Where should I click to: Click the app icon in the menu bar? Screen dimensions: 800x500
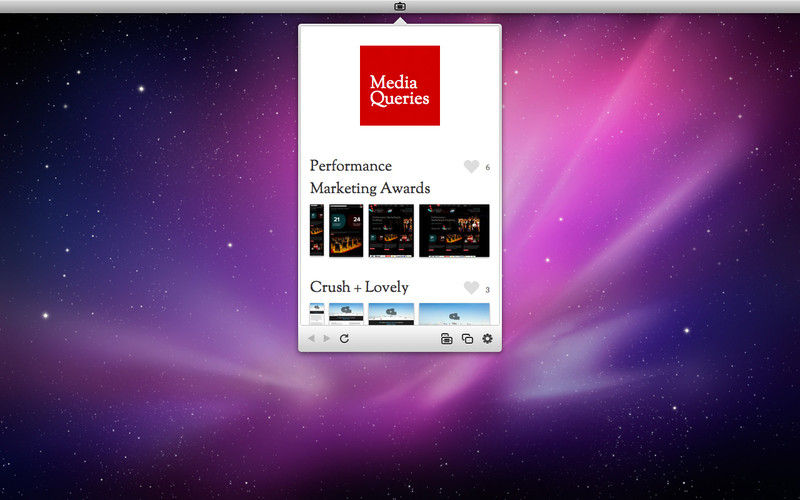pos(400,7)
